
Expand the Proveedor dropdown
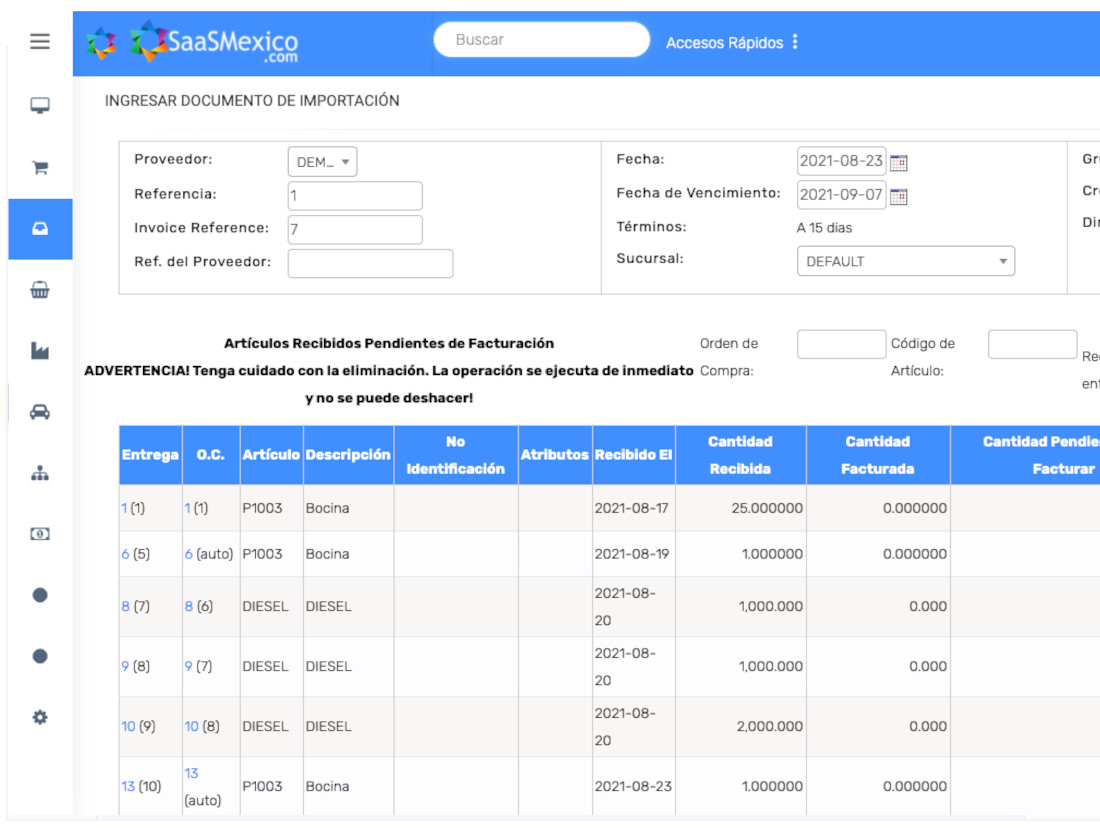coord(322,162)
